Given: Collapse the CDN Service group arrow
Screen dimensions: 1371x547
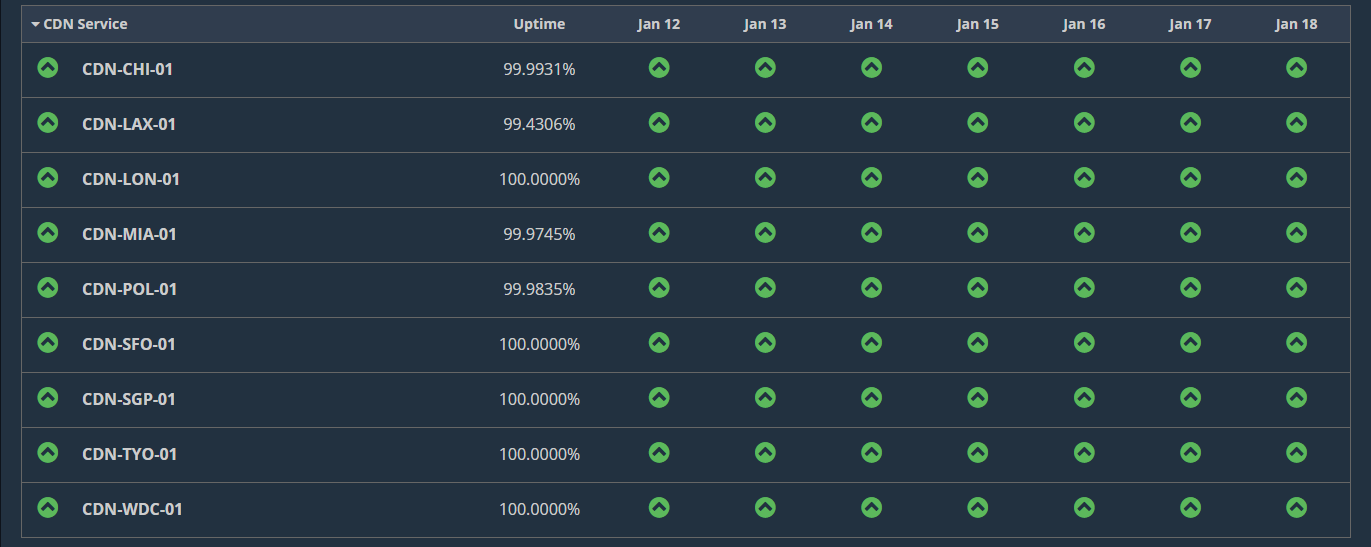Looking at the screenshot, I should click(x=36, y=24).
